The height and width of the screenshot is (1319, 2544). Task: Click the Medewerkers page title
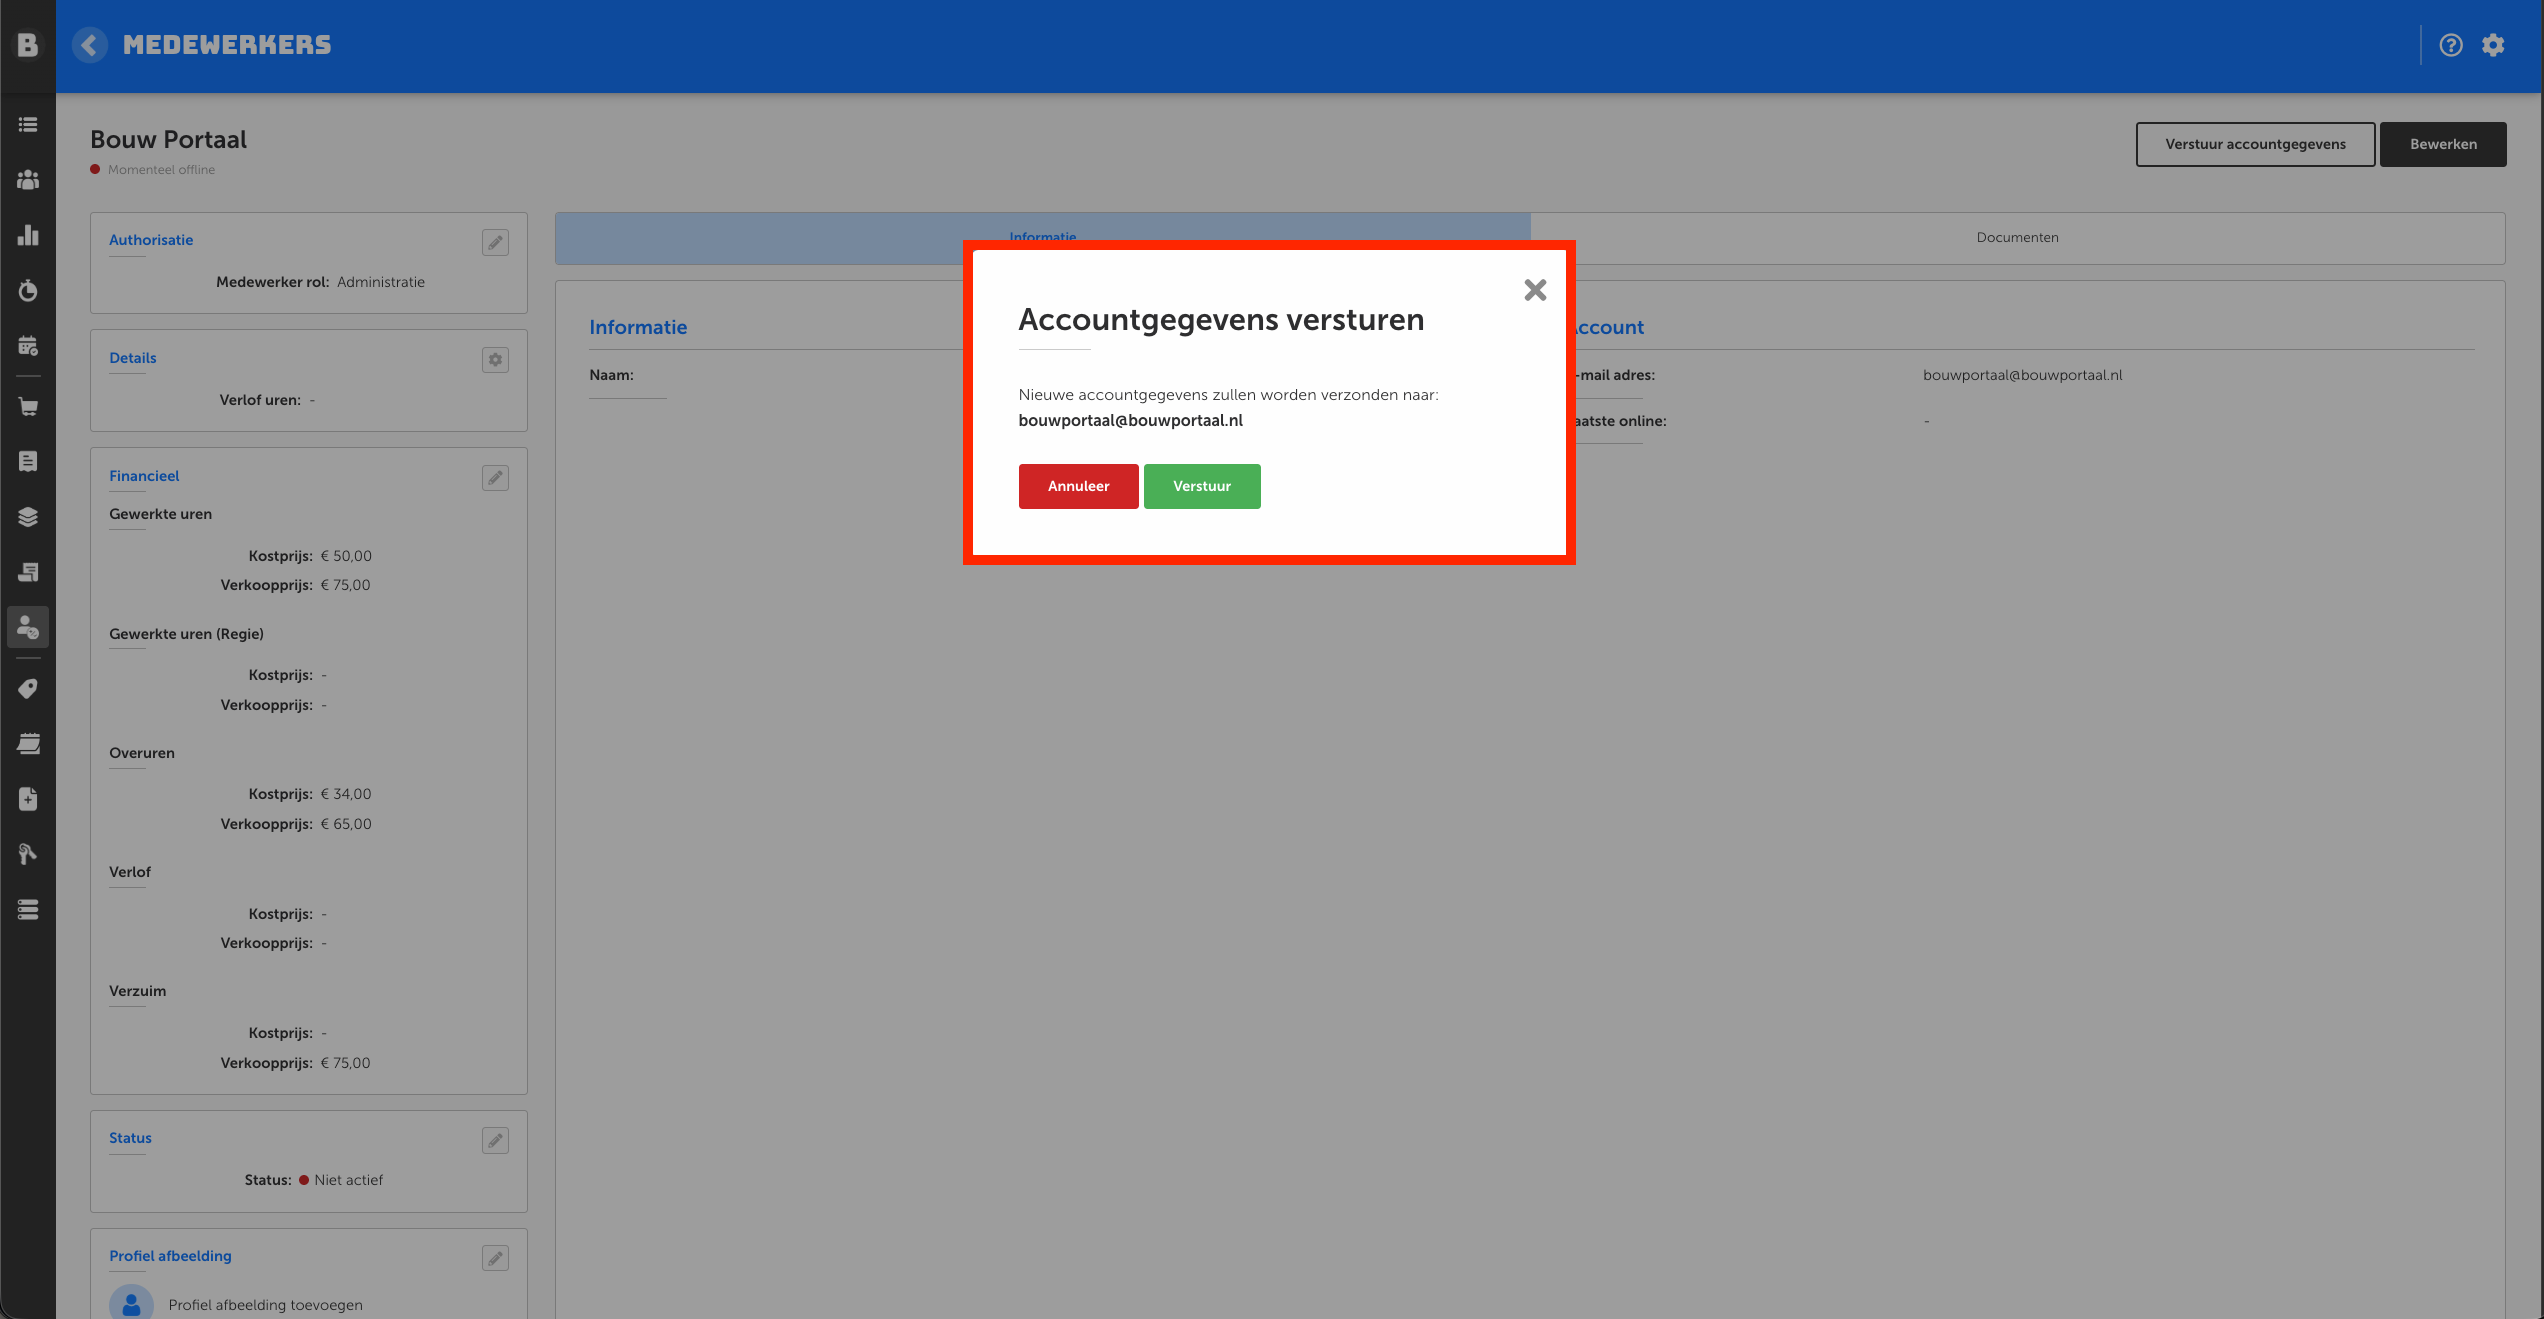click(227, 45)
